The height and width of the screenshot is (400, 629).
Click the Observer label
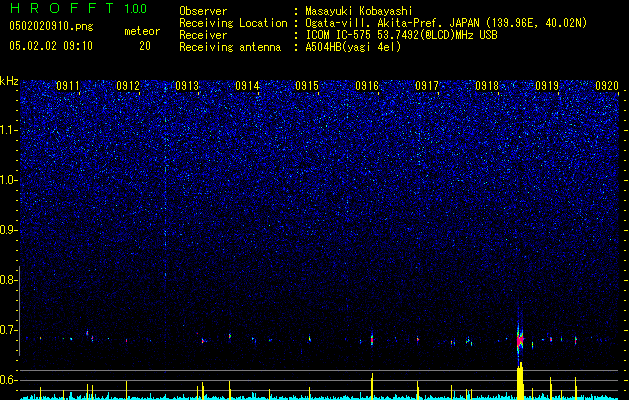coord(203,11)
